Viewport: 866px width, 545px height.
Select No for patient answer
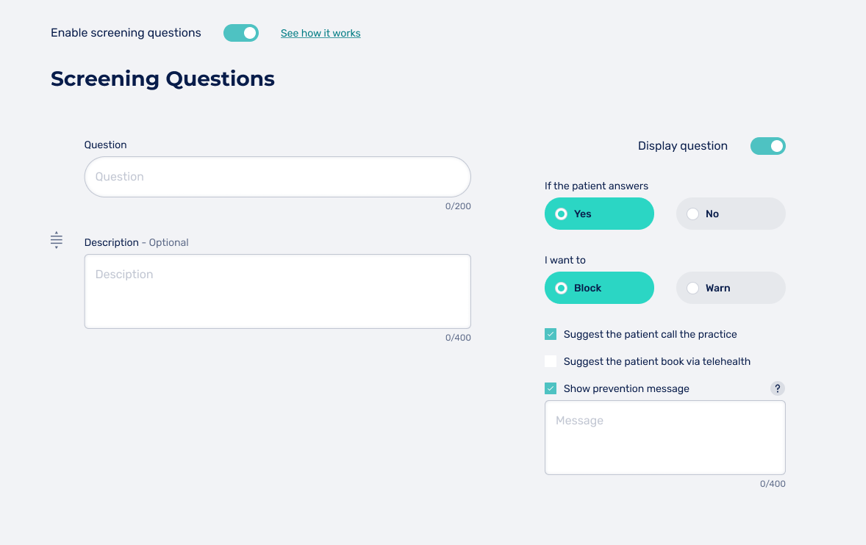(x=730, y=214)
